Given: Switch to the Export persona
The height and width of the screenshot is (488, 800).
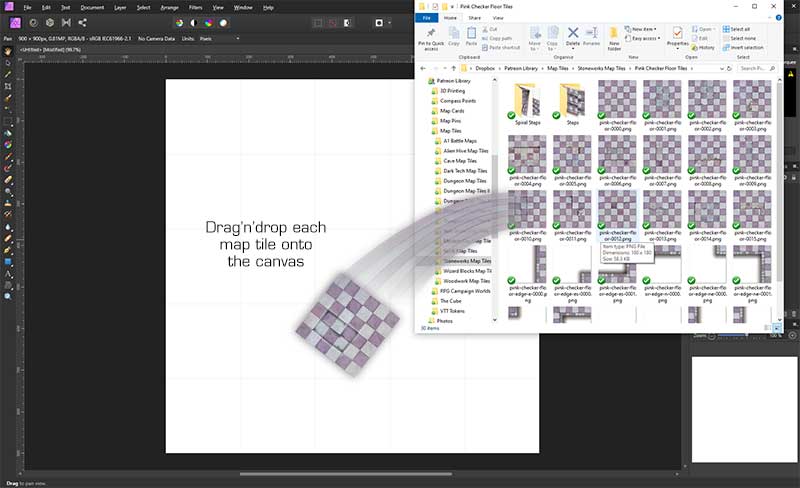Looking at the screenshot, I should pos(82,22).
